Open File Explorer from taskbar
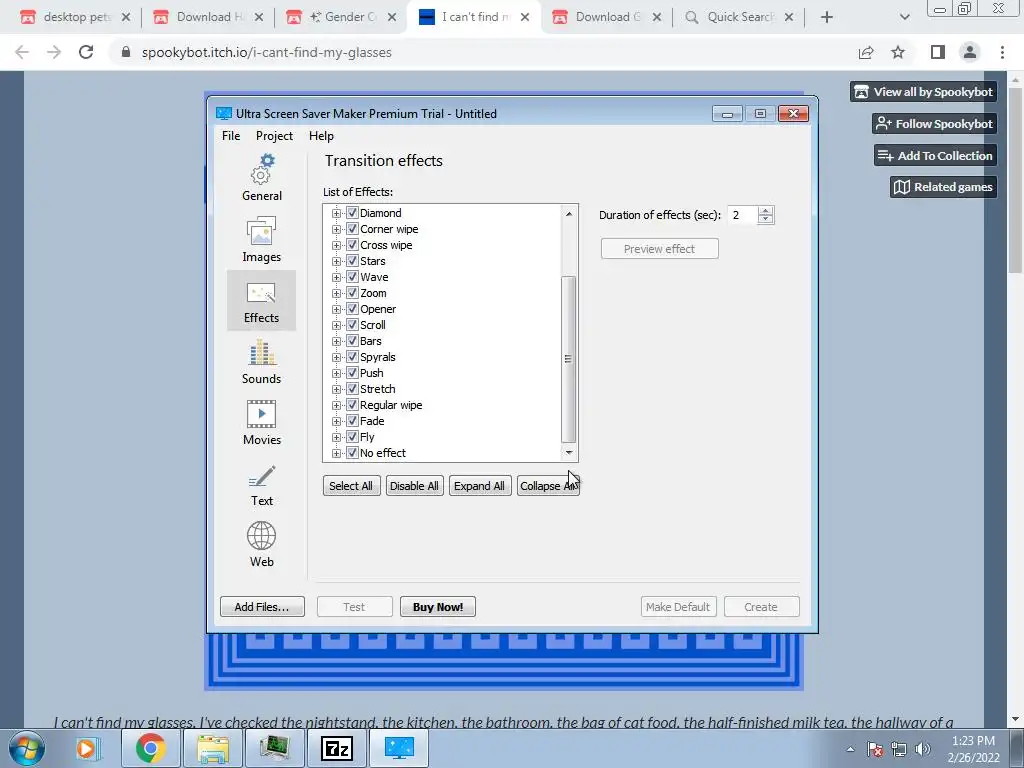The image size is (1024, 768). point(213,748)
